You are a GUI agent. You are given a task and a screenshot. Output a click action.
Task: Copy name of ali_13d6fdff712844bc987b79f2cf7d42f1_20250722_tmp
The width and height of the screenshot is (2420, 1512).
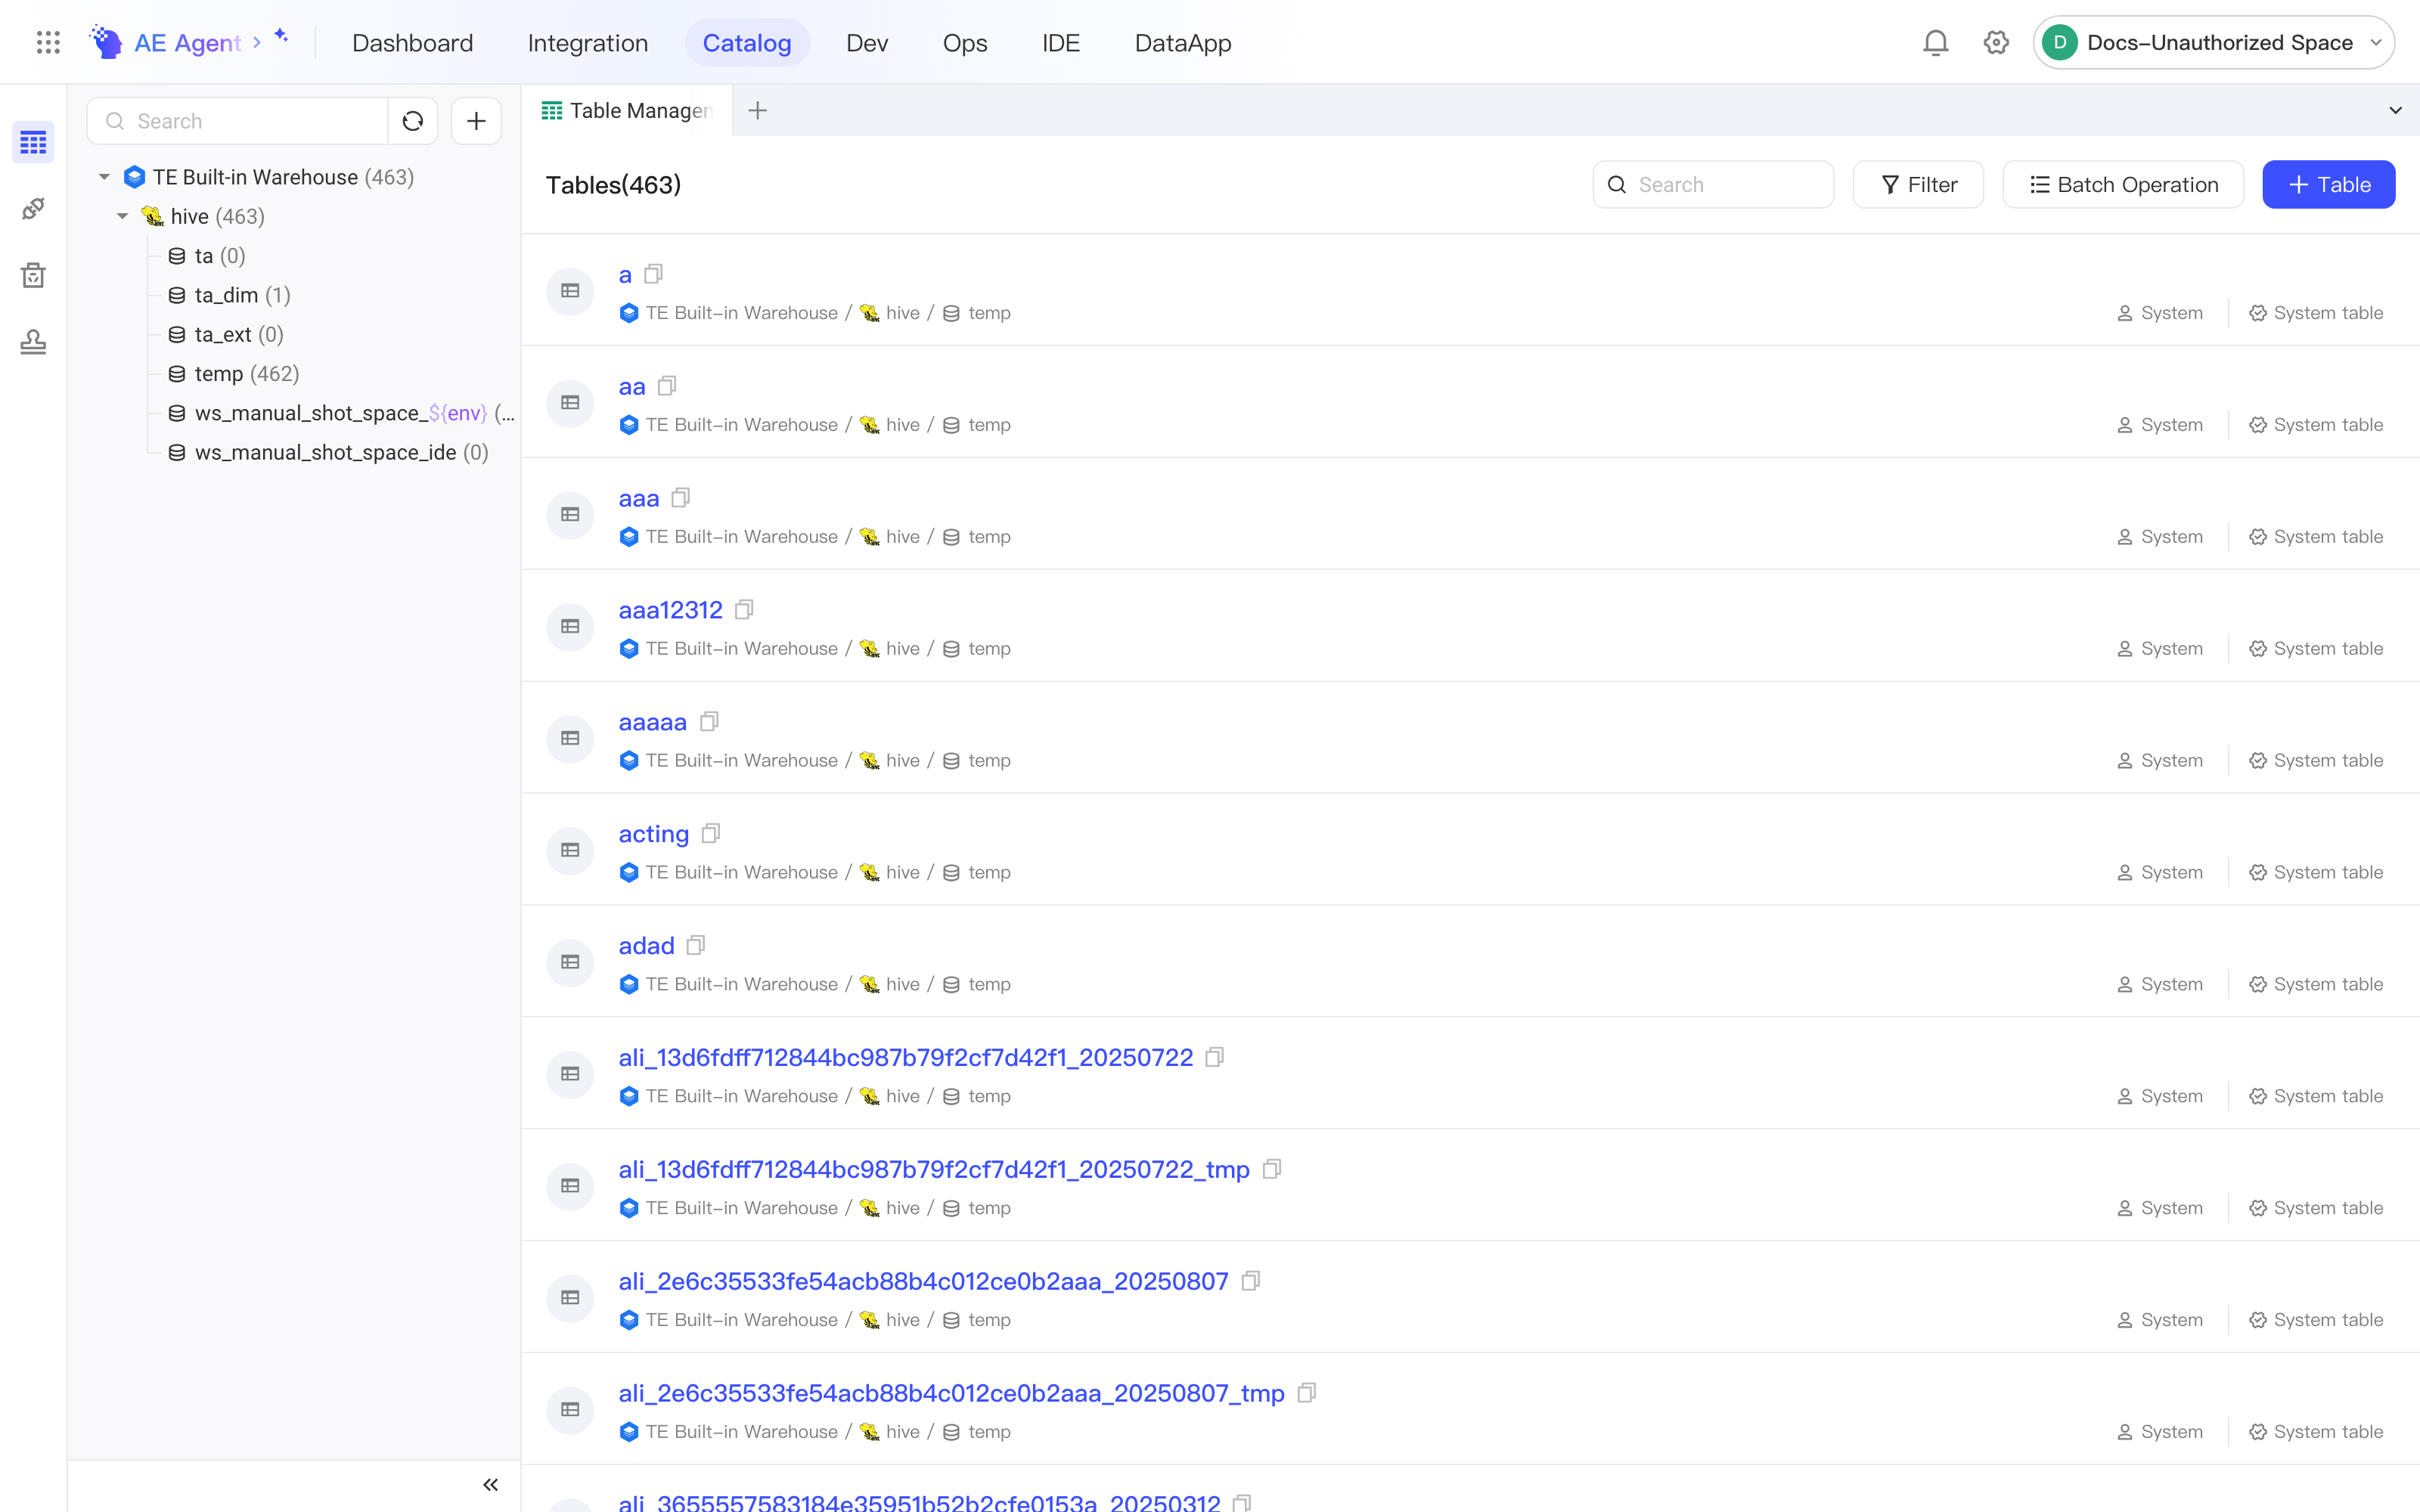[x=1272, y=1169]
